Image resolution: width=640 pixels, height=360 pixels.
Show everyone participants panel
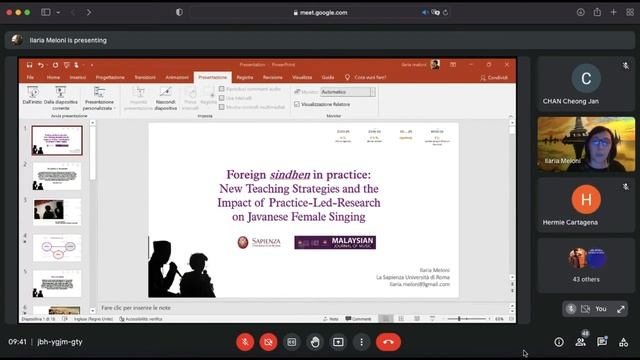pos(581,342)
